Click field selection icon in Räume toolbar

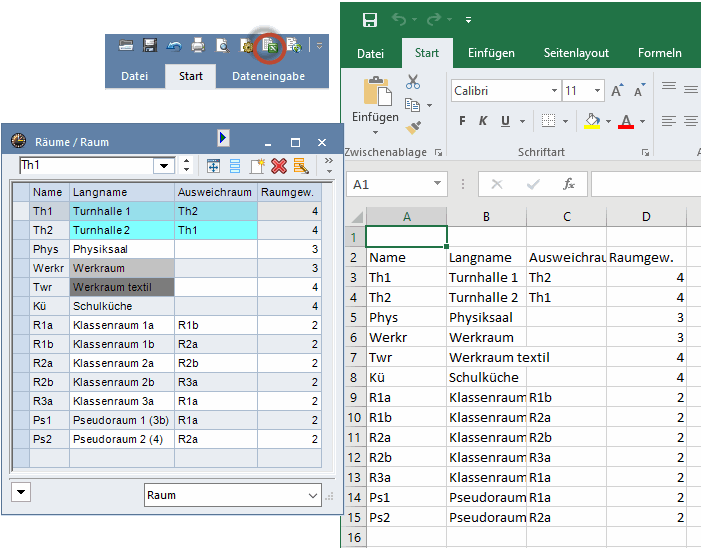tap(213, 166)
